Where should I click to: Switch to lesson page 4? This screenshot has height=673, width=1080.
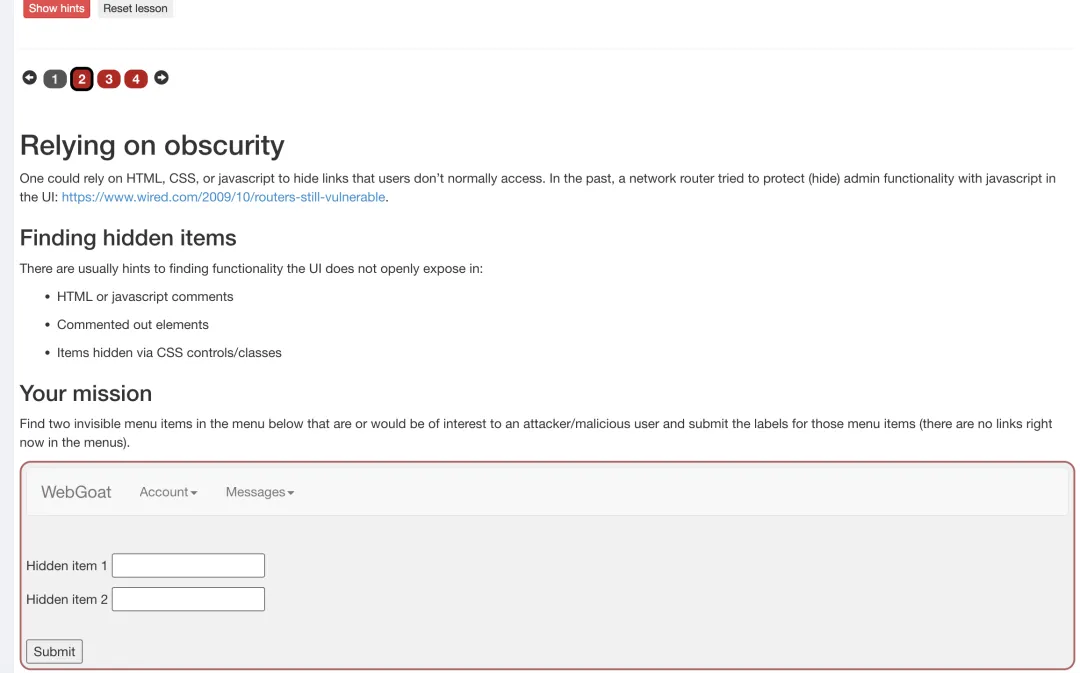(x=136, y=79)
